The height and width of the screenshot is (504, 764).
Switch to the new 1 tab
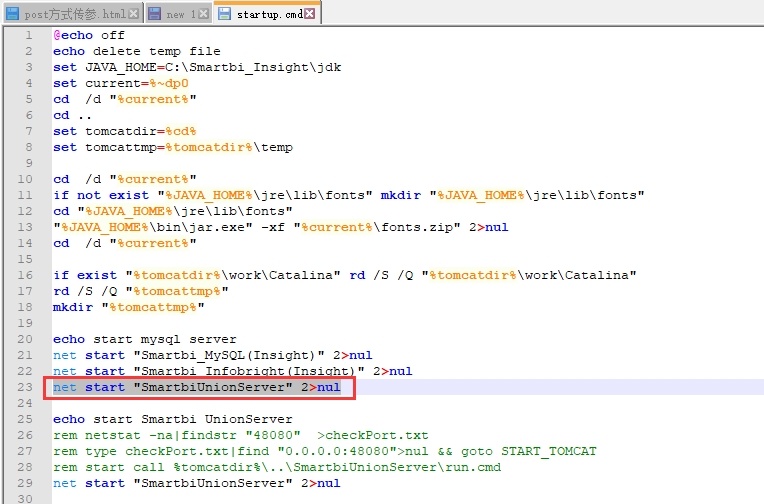(x=178, y=14)
